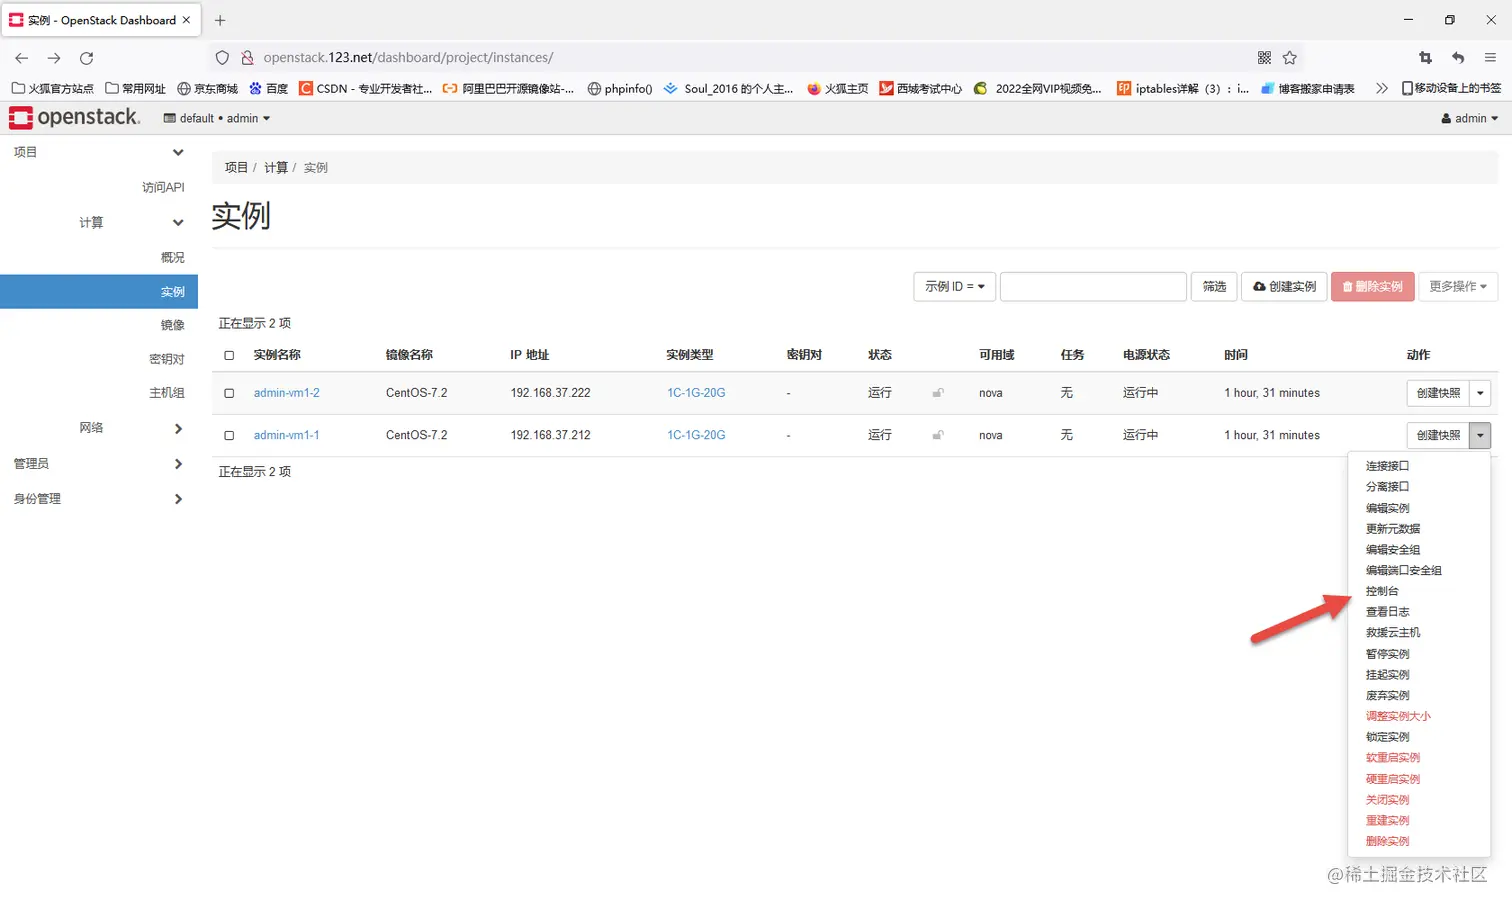Click the lock icon on admin-vm1-2 row
This screenshot has width=1512, height=909.
click(938, 393)
